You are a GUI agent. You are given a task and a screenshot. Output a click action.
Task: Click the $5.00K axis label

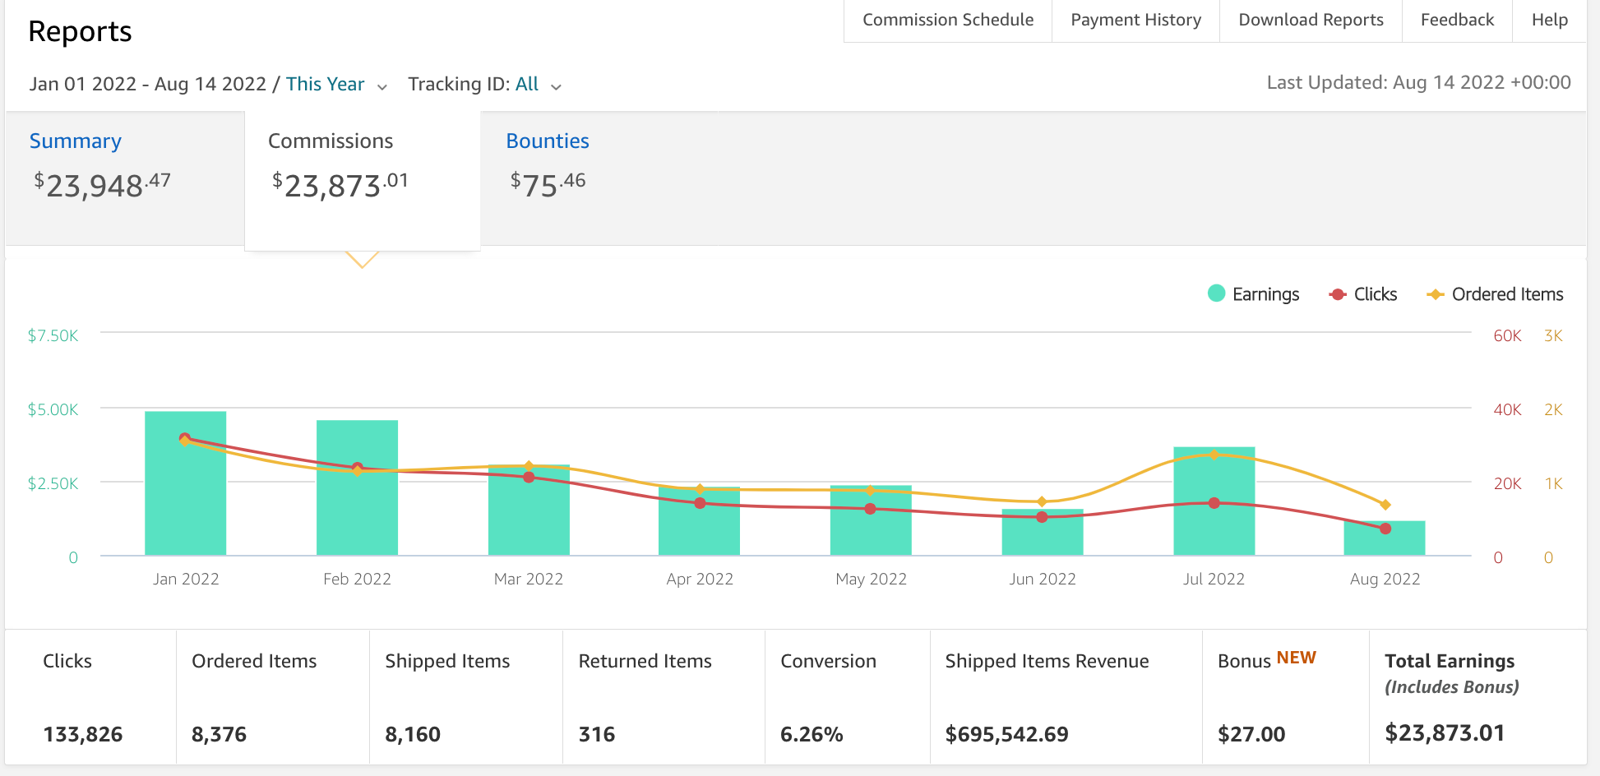click(53, 409)
